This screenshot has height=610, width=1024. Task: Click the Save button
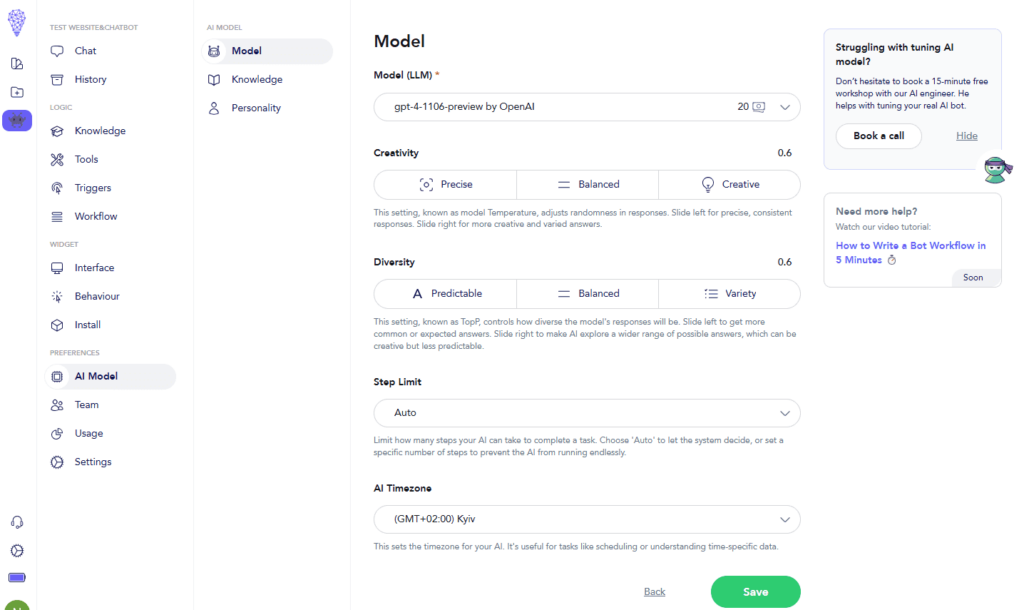click(x=755, y=591)
